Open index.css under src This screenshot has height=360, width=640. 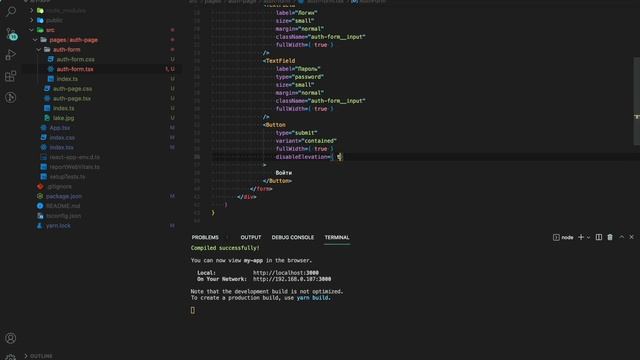pos(62,138)
